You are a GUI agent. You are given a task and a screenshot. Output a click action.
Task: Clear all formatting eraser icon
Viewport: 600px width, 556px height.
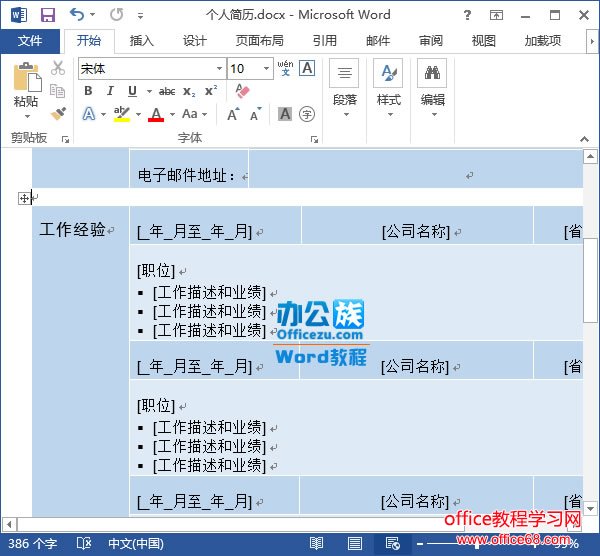(242, 91)
